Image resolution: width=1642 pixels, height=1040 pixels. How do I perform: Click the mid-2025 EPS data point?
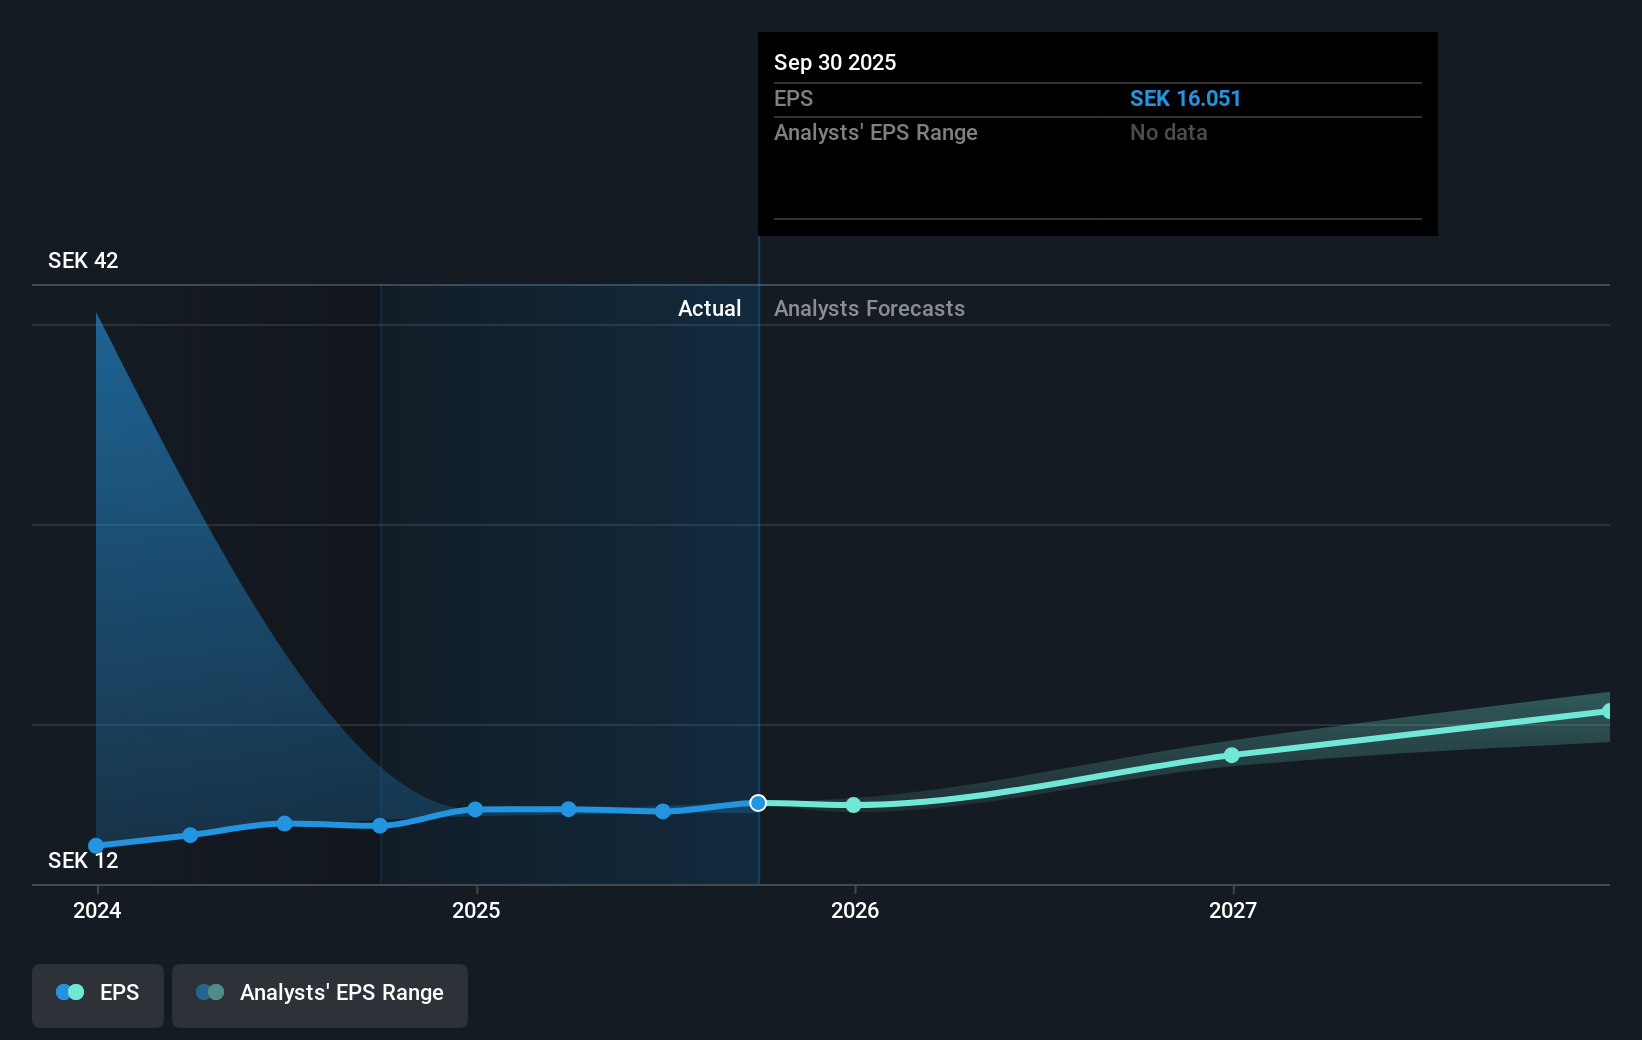[568, 809]
